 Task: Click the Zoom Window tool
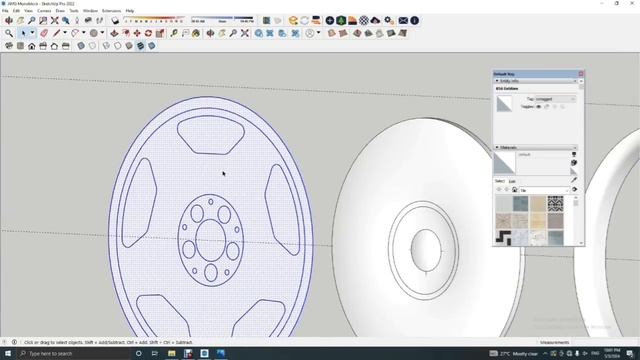(x=43, y=20)
